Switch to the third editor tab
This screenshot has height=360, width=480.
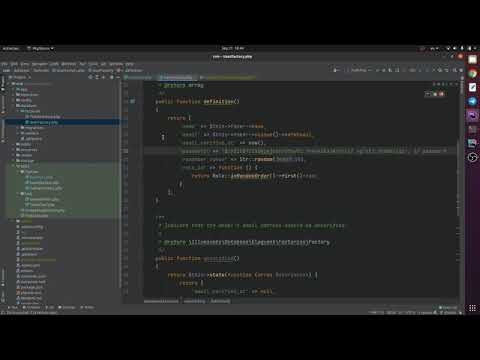pos(227,77)
